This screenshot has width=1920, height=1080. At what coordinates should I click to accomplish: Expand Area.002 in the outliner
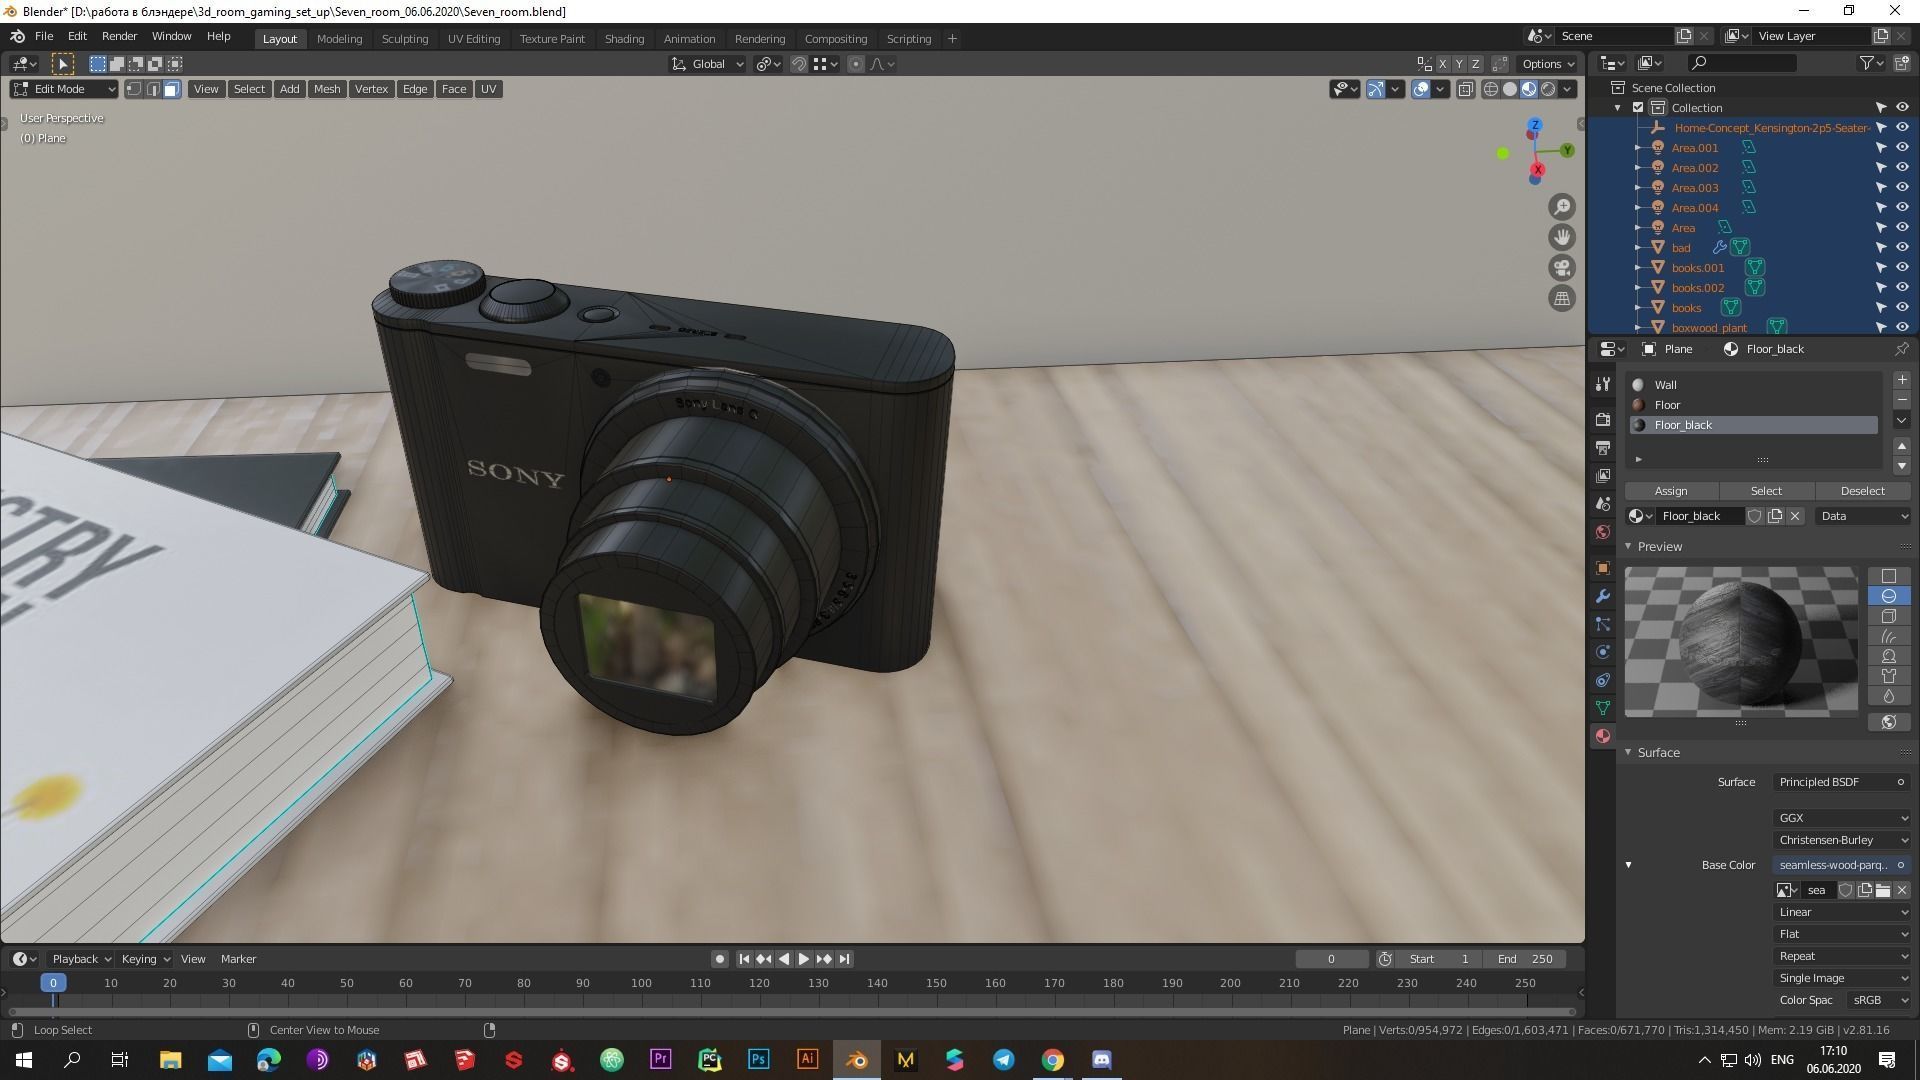click(x=1638, y=168)
